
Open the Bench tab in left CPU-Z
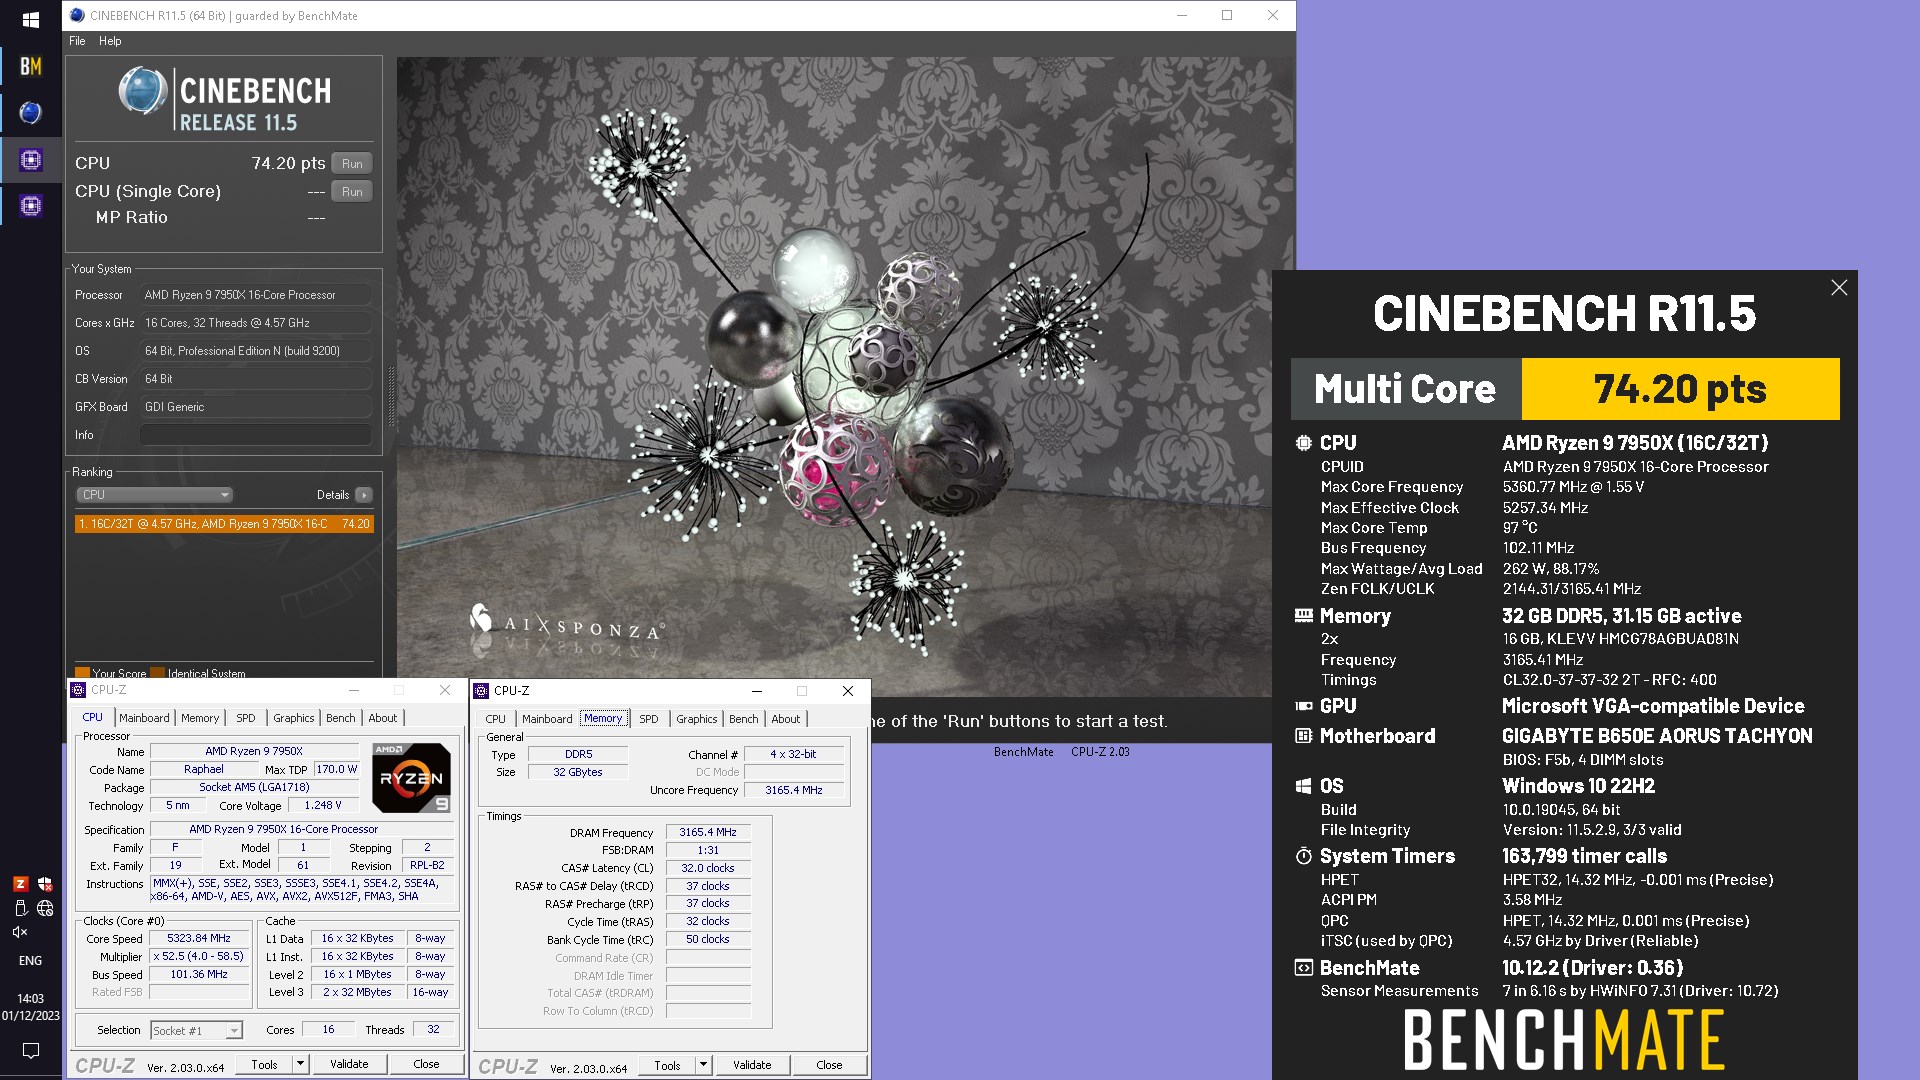[x=341, y=718]
